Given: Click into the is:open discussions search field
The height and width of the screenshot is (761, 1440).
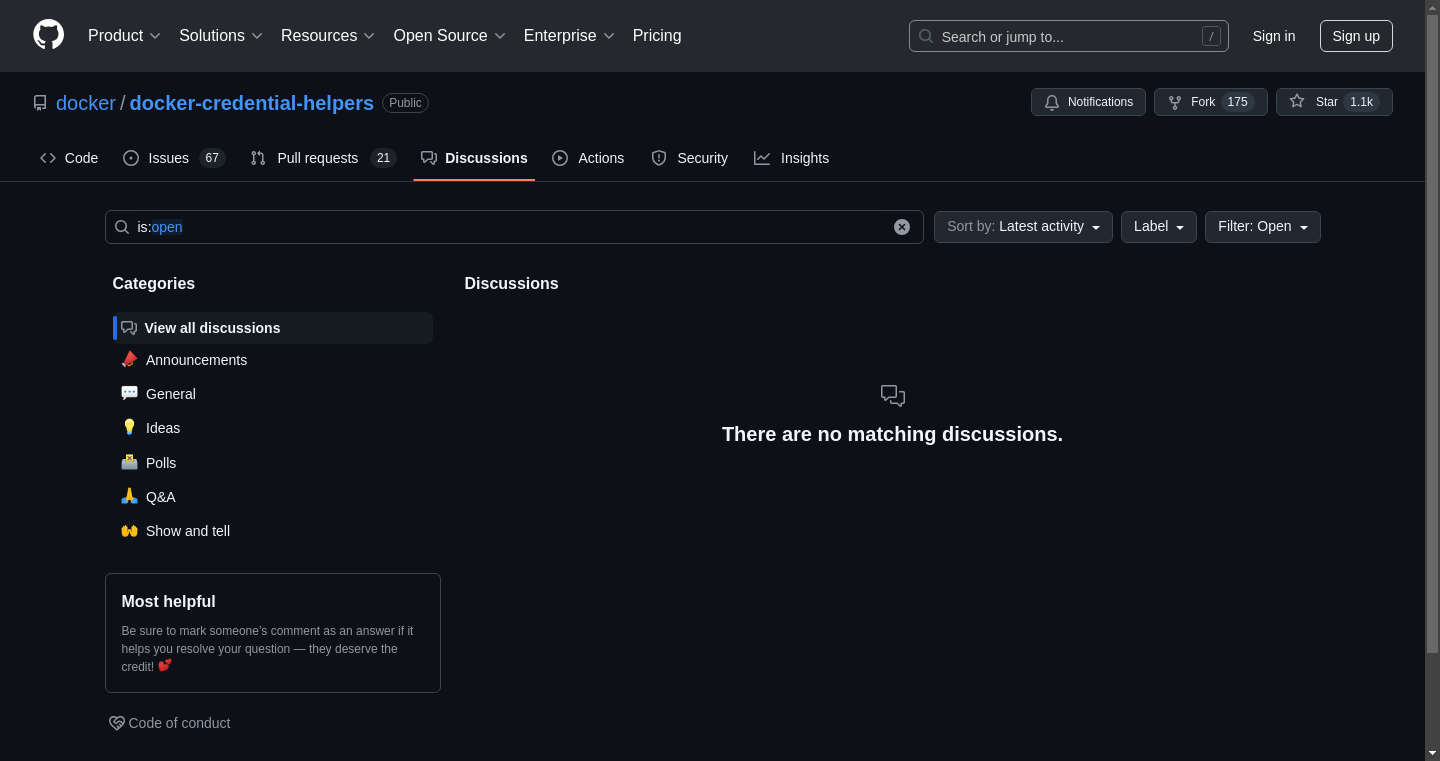Looking at the screenshot, I should point(514,227).
